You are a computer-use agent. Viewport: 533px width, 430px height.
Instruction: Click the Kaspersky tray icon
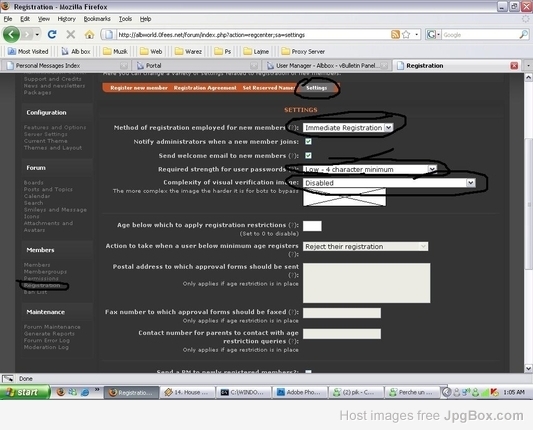pyautogui.click(x=495, y=392)
